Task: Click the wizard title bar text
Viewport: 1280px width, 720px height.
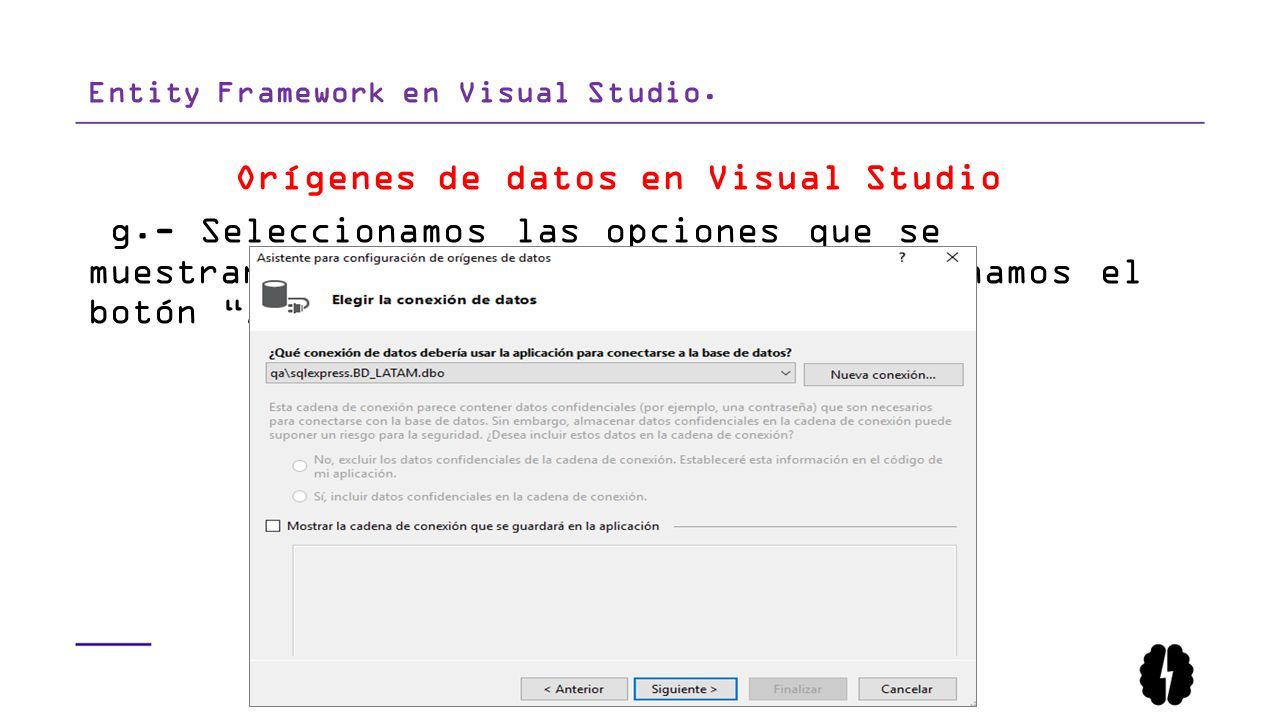Action: tap(404, 257)
